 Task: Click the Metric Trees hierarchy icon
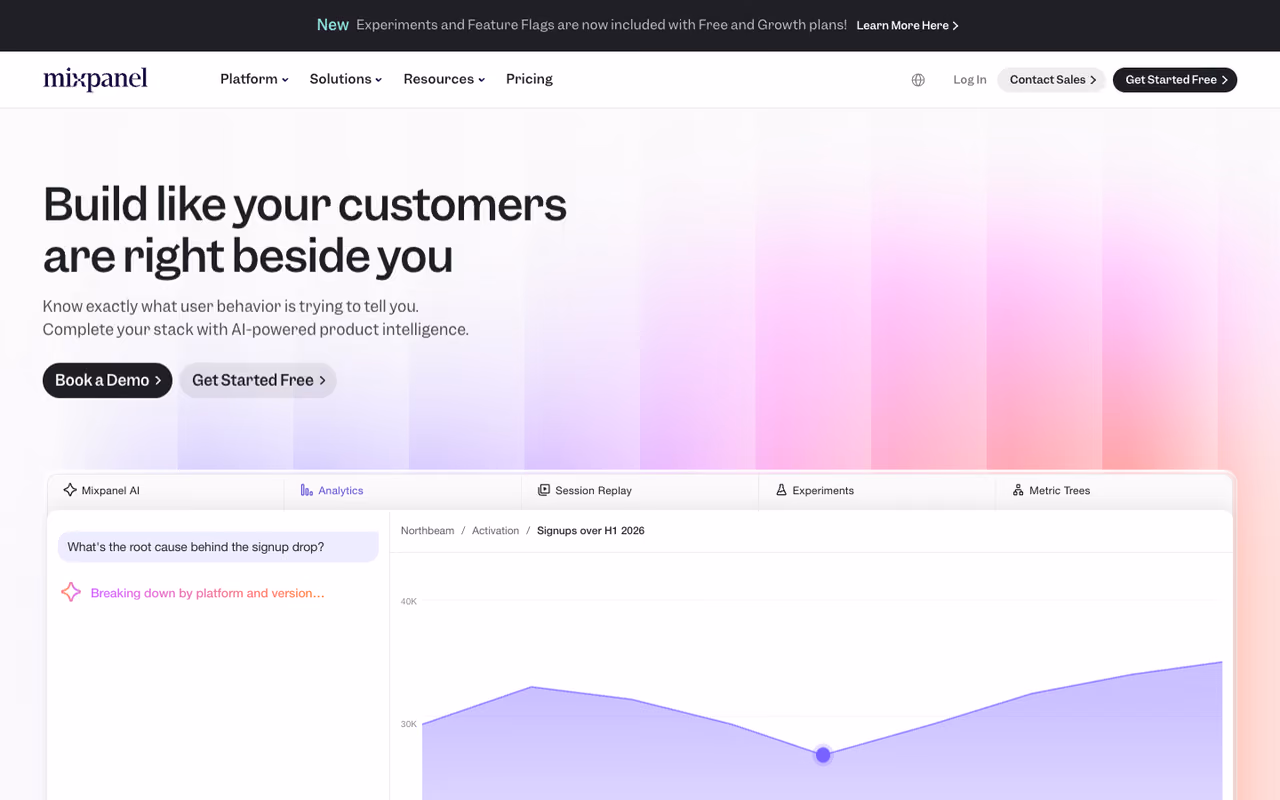click(x=1018, y=490)
